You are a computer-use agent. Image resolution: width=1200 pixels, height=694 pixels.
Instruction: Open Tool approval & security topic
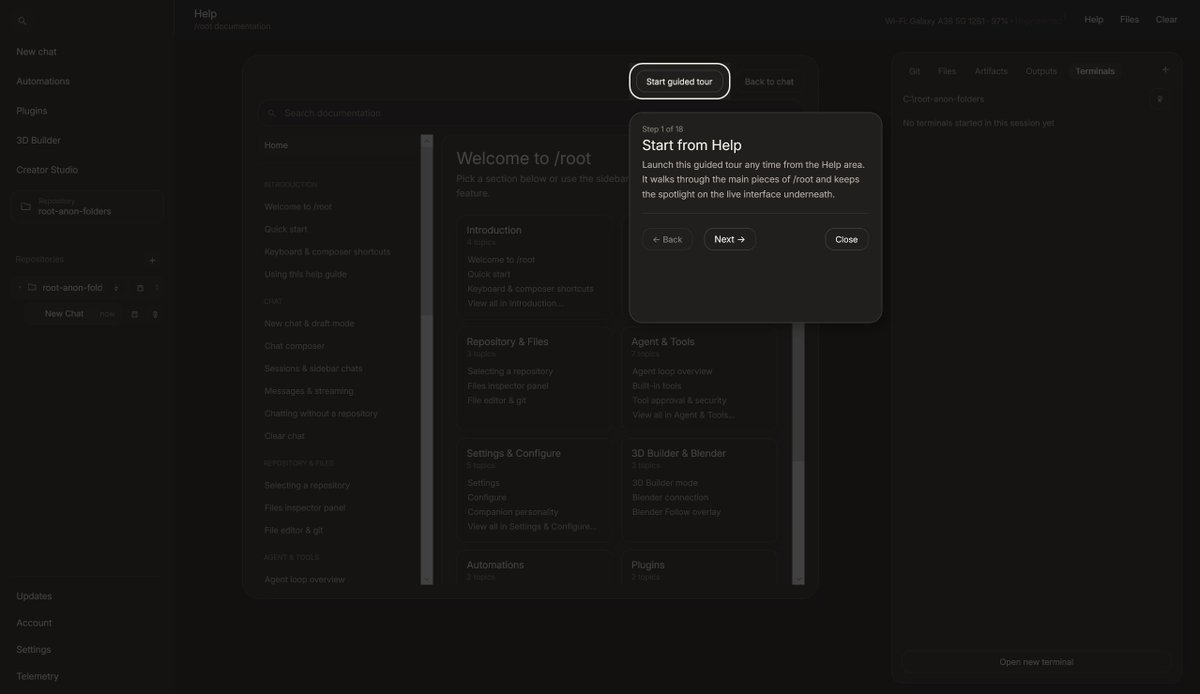click(679, 400)
